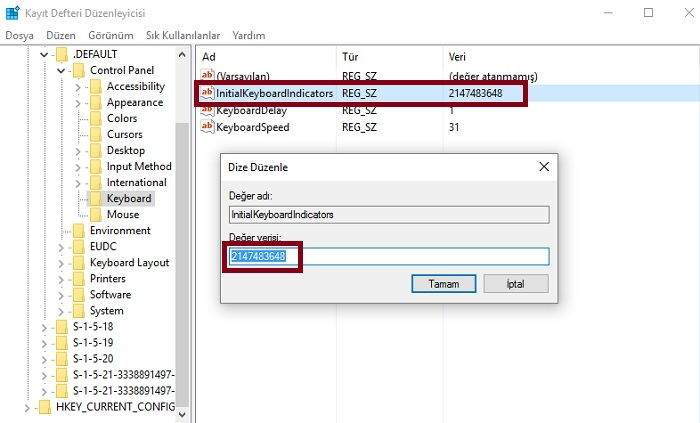Open the Görünüm menu
The height and width of the screenshot is (423, 700).
pos(111,35)
